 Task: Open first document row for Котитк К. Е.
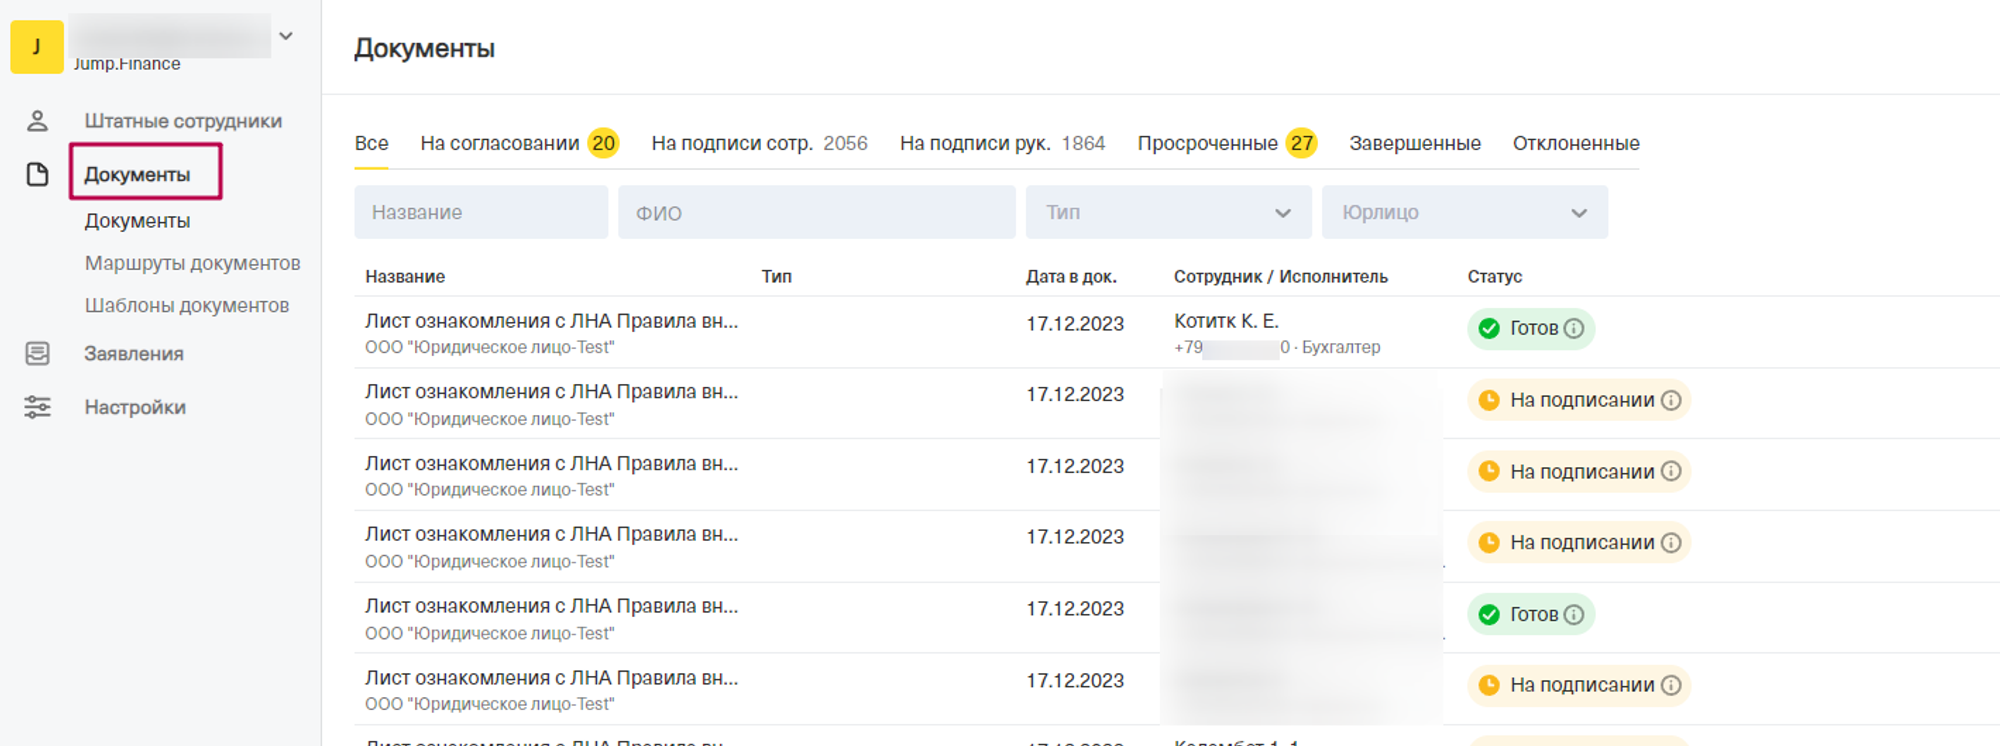[x=551, y=322]
